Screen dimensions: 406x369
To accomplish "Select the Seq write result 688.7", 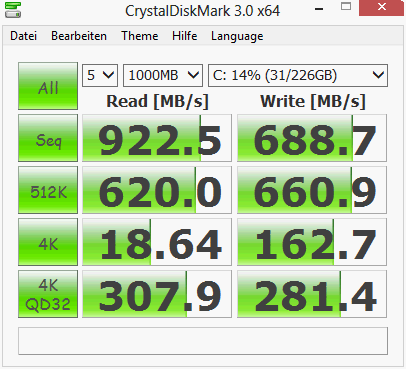I will (312, 138).
